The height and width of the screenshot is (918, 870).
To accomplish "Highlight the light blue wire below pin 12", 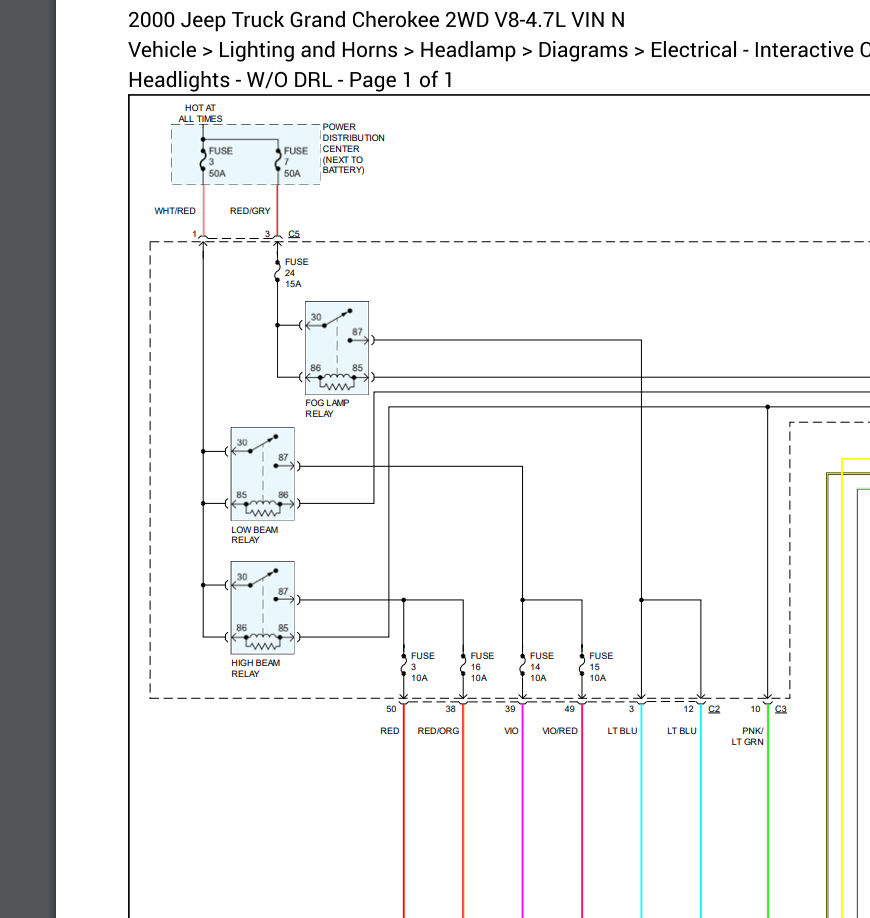I will (701, 811).
